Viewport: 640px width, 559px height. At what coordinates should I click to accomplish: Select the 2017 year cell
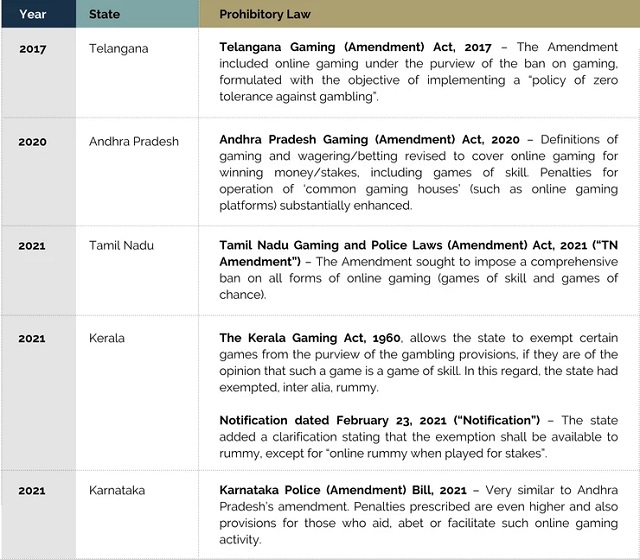tap(32, 48)
